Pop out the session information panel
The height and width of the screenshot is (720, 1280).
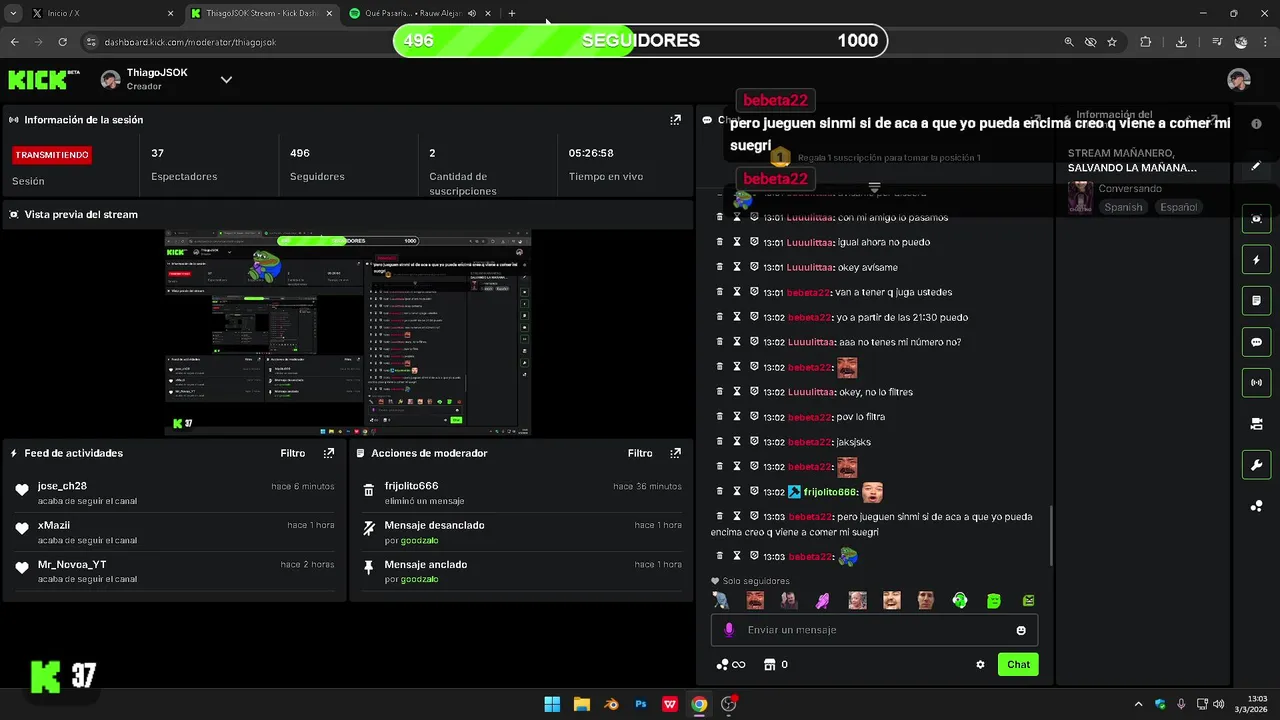pyautogui.click(x=675, y=120)
